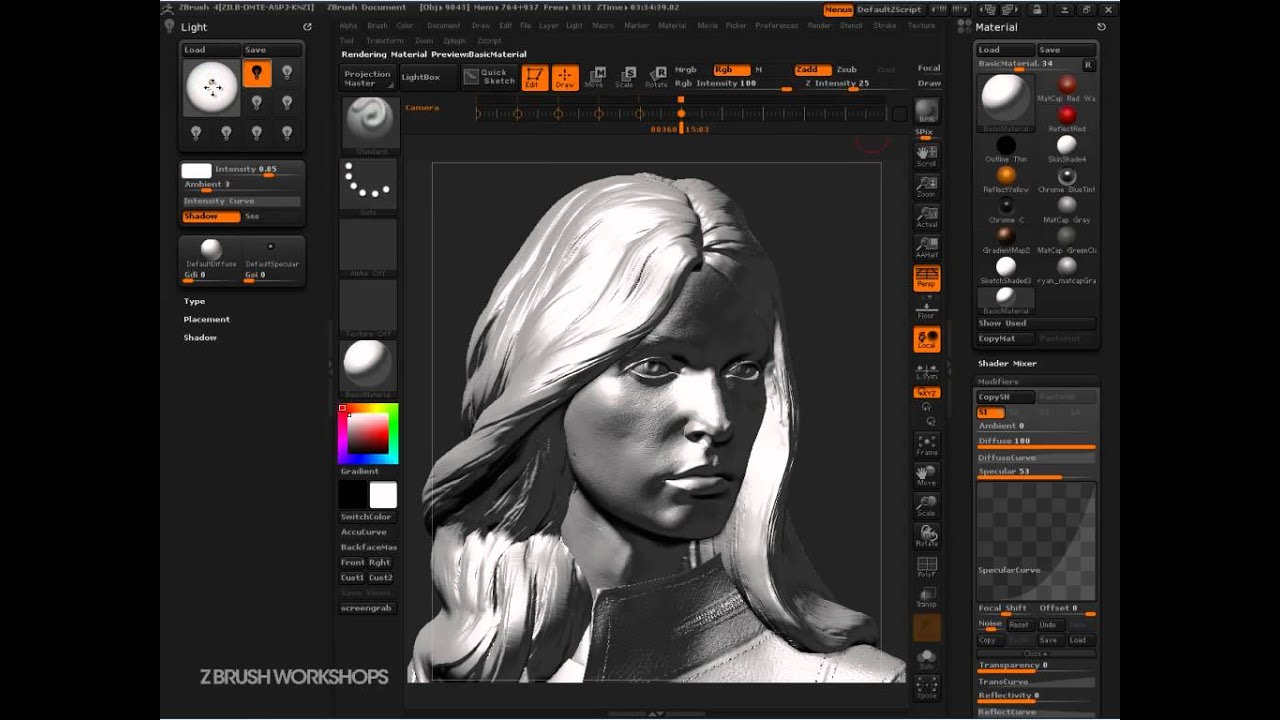Click the Transp transparency icon
The image size is (1280, 720).
pyautogui.click(x=927, y=598)
